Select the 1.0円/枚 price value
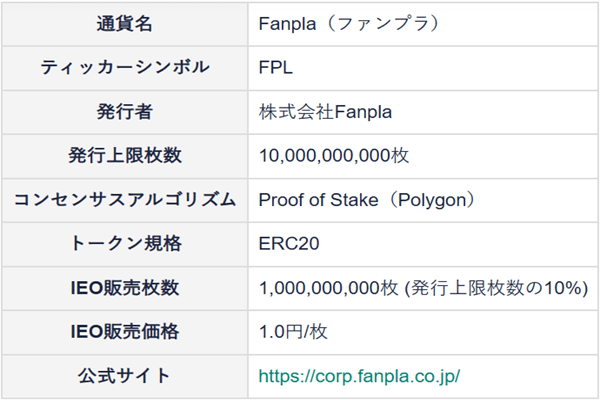 pos(293,332)
